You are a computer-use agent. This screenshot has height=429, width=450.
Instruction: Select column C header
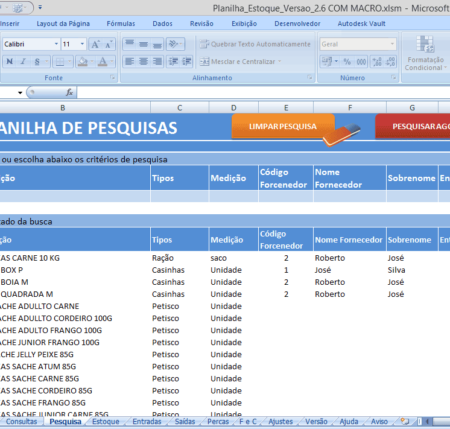(180, 108)
